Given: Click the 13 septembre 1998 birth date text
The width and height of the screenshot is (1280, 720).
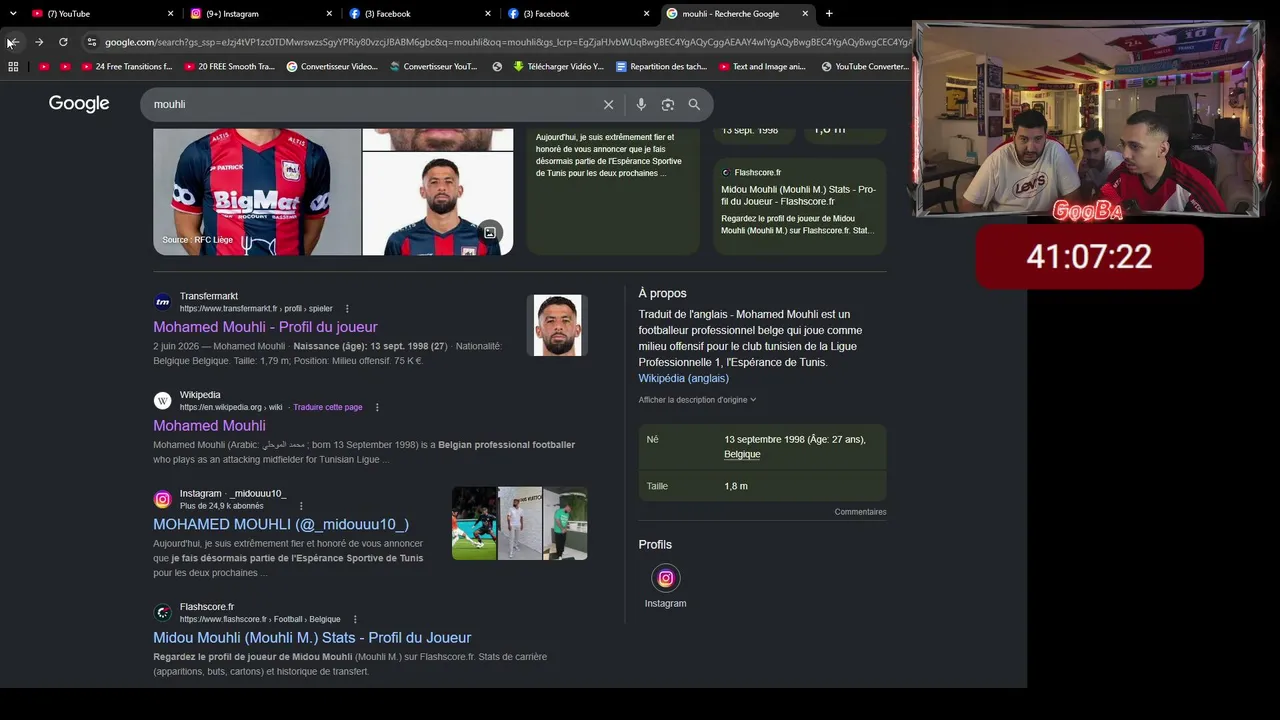Looking at the screenshot, I should (795, 439).
